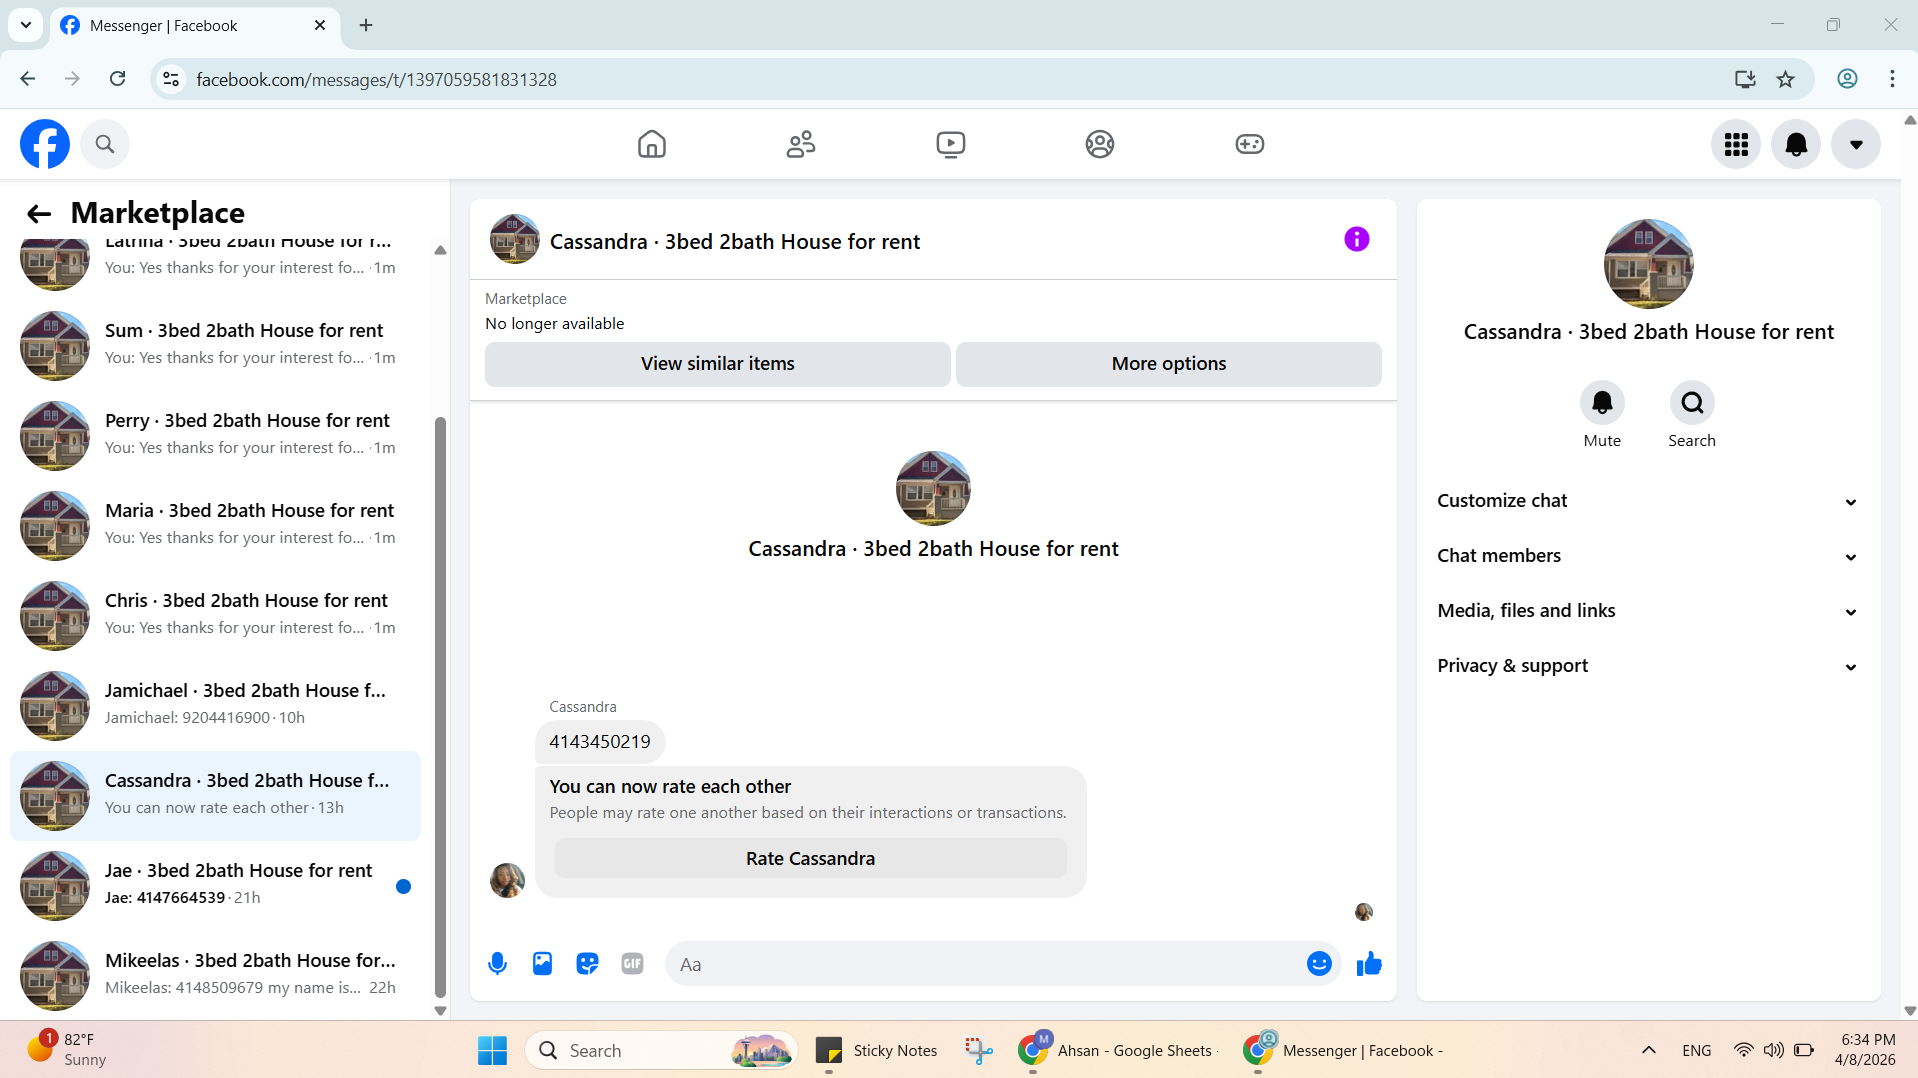1918x1078 pixels.
Task: Click taskbar Search box
Action: [661, 1051]
